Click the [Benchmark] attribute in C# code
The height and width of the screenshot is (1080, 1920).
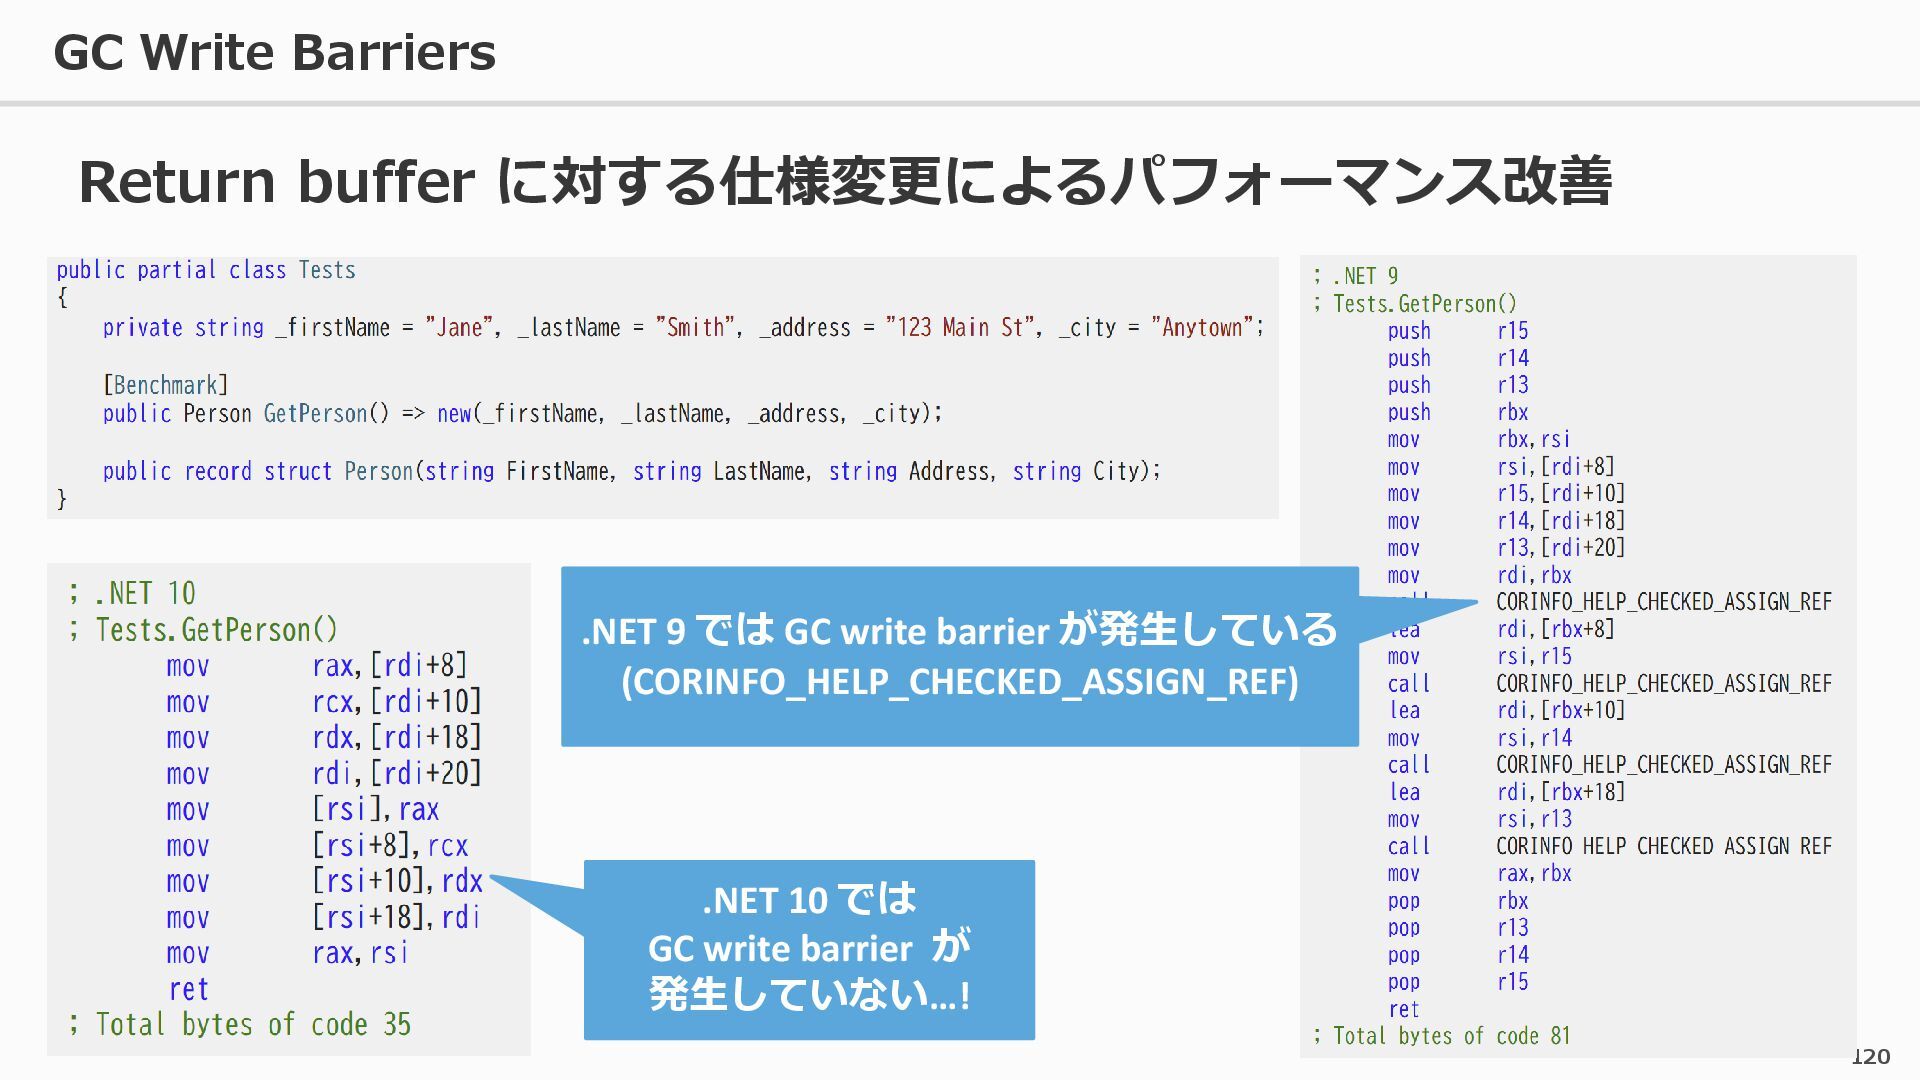coord(165,385)
